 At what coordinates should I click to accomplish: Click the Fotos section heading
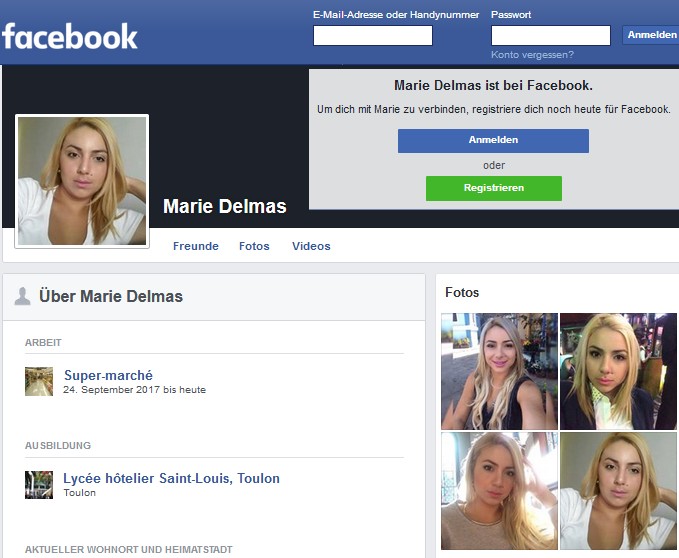coord(462,293)
